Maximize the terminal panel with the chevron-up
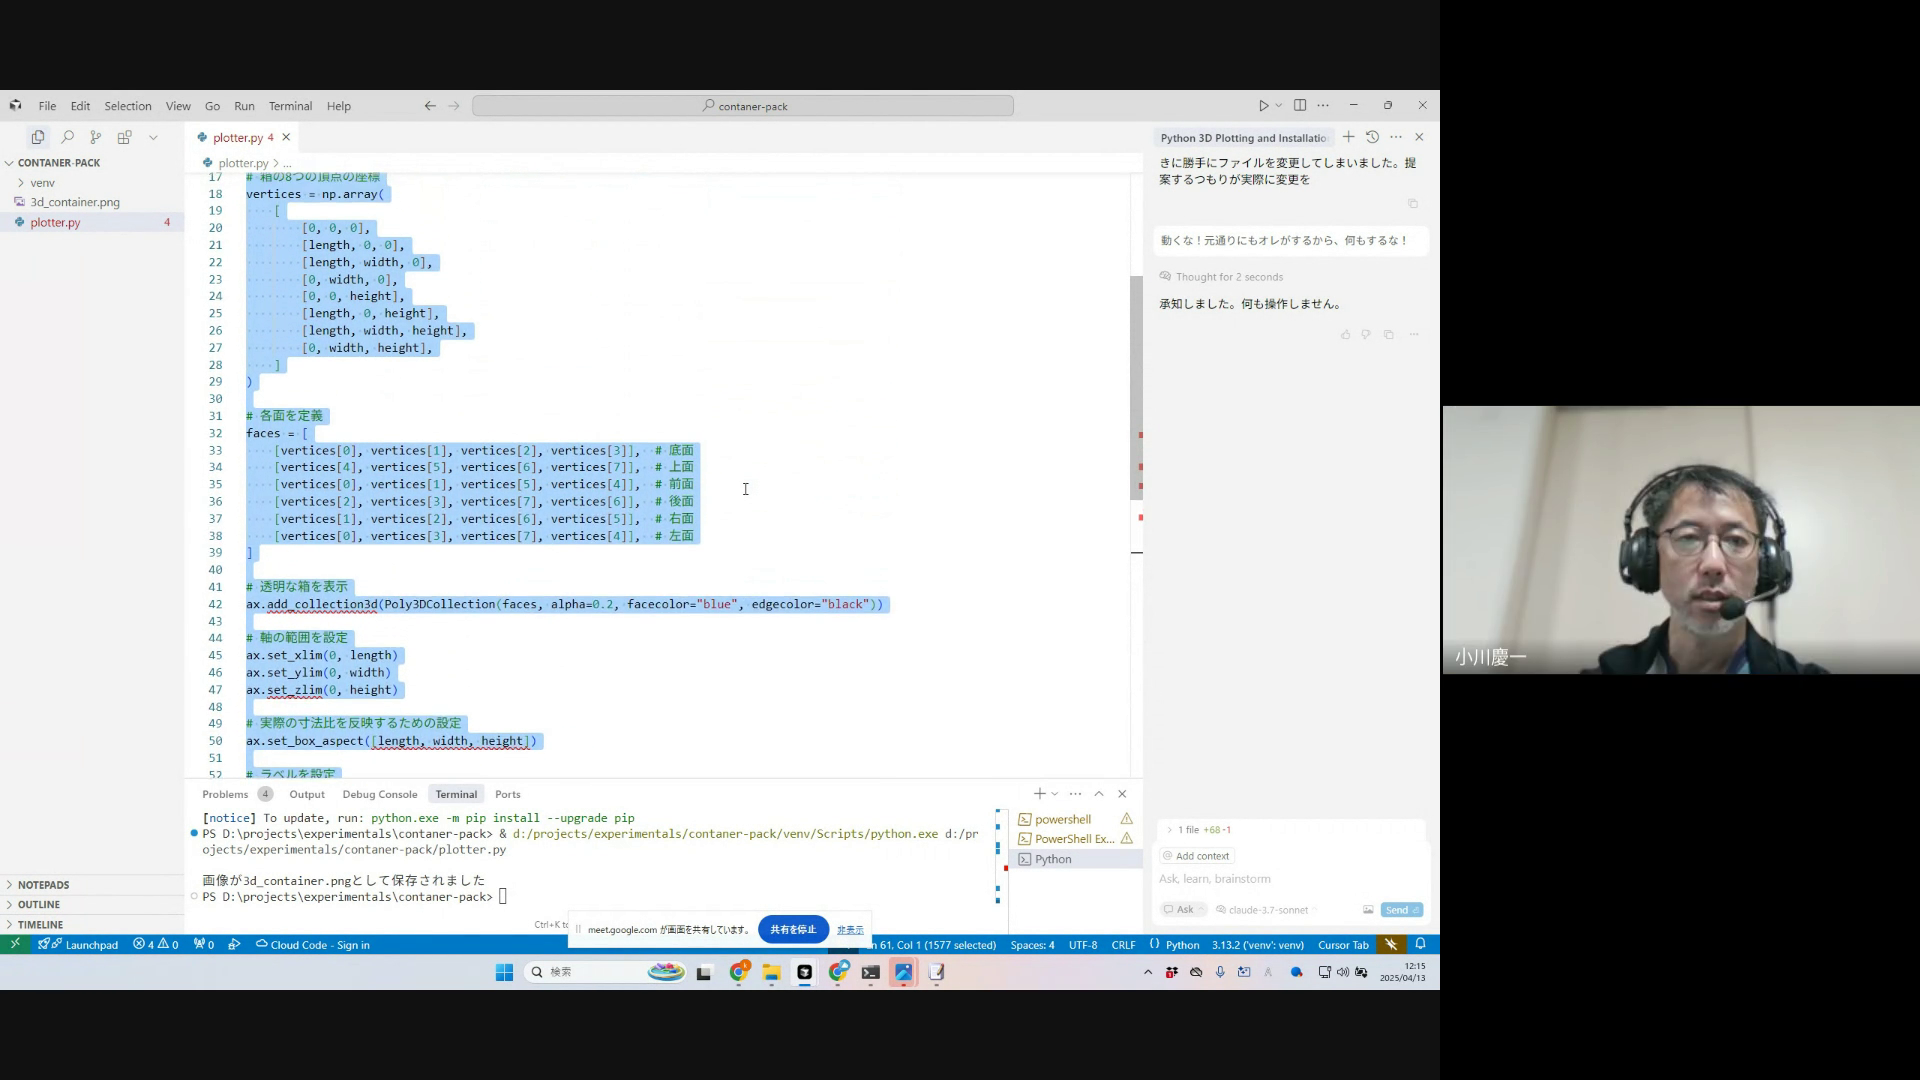This screenshot has width=1920, height=1080. pyautogui.click(x=1098, y=794)
